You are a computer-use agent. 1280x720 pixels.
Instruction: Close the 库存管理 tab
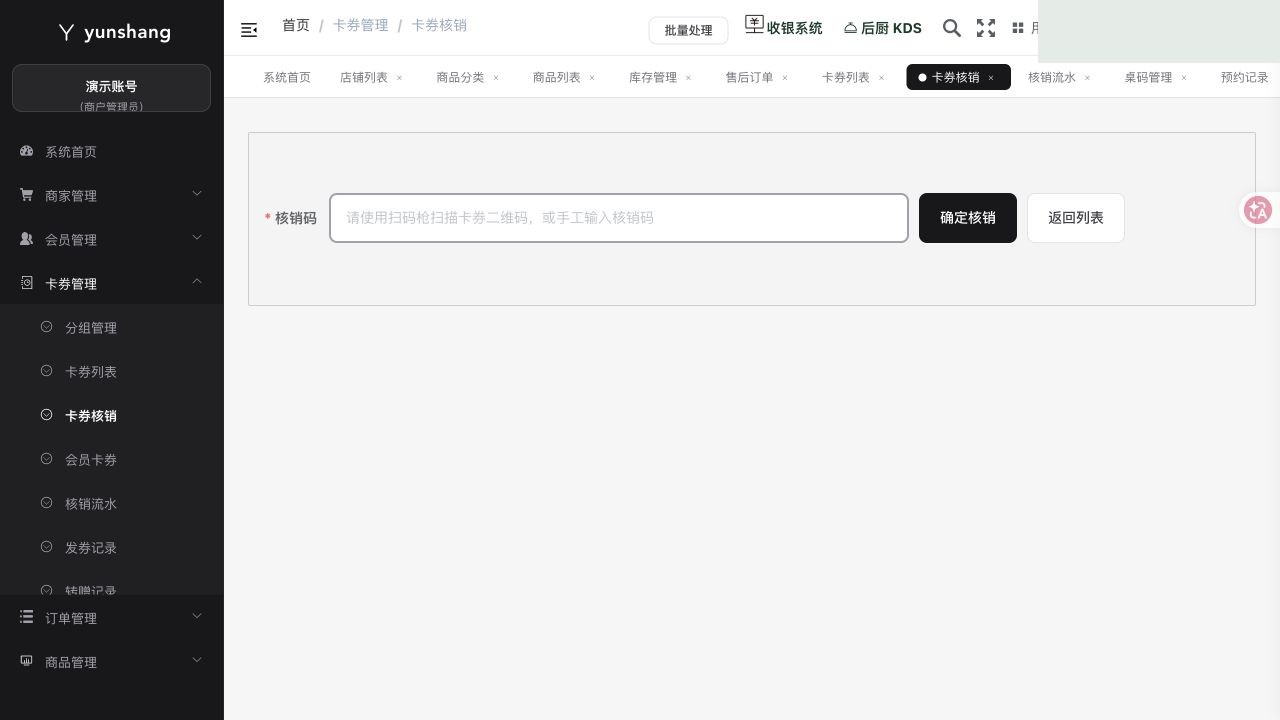click(x=689, y=78)
